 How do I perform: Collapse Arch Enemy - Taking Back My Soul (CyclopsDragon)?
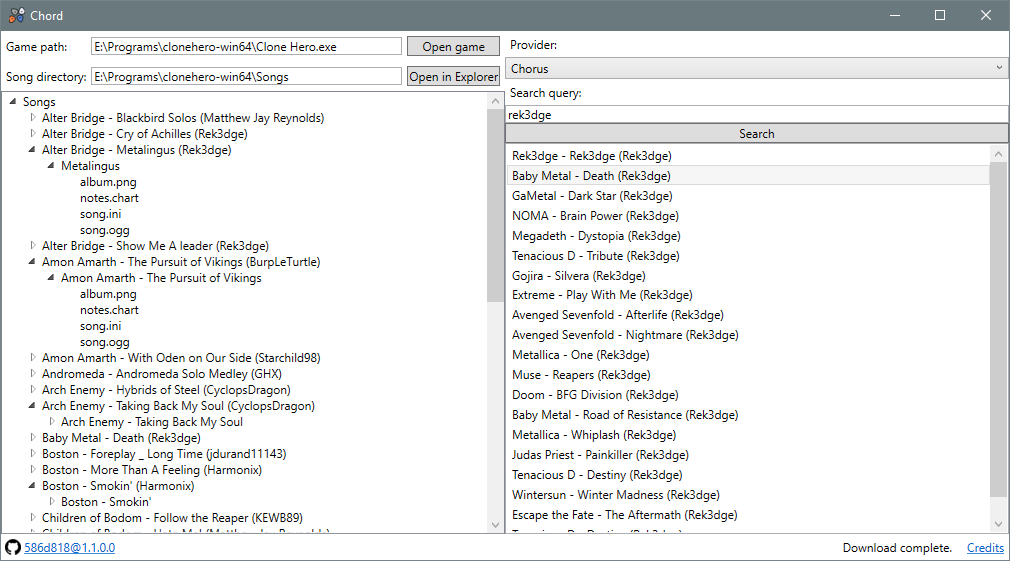pyautogui.click(x=32, y=406)
